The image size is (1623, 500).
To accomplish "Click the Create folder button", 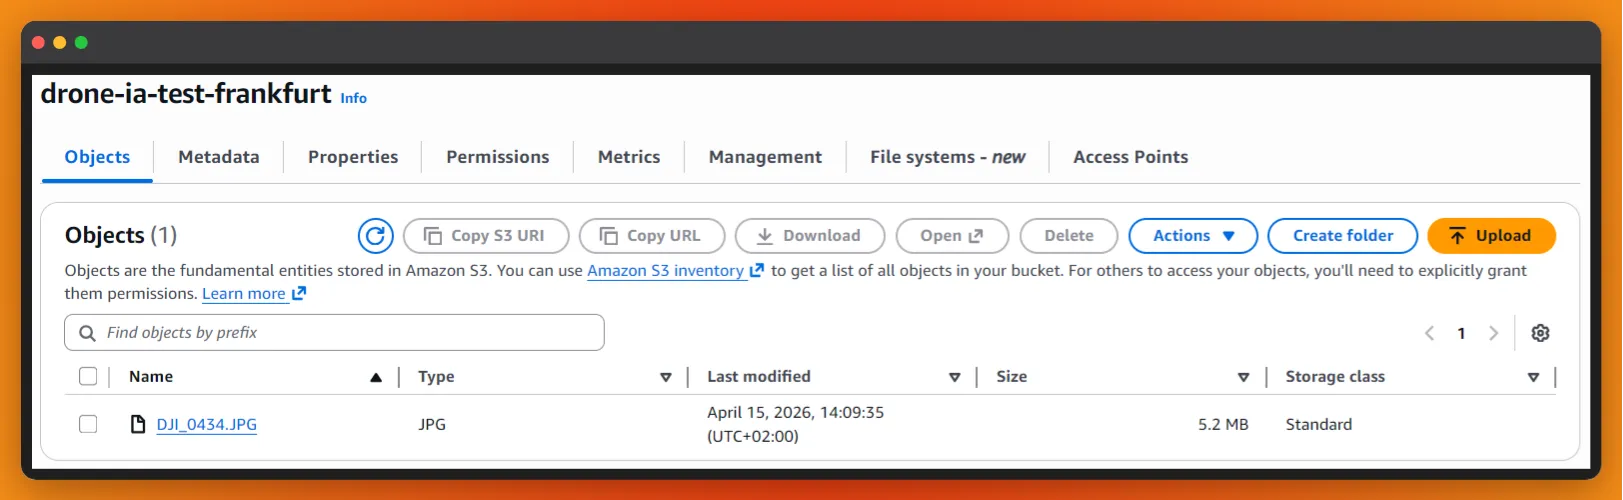I will [x=1343, y=236].
